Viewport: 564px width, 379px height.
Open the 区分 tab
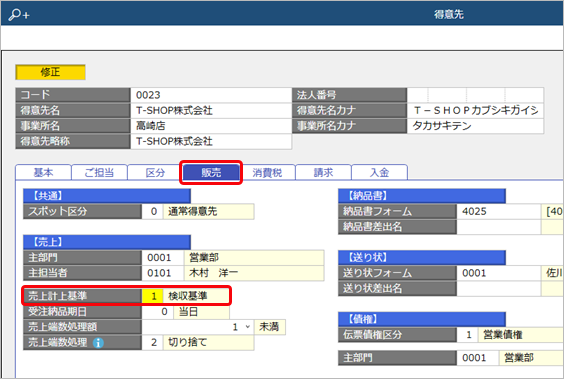[155, 173]
